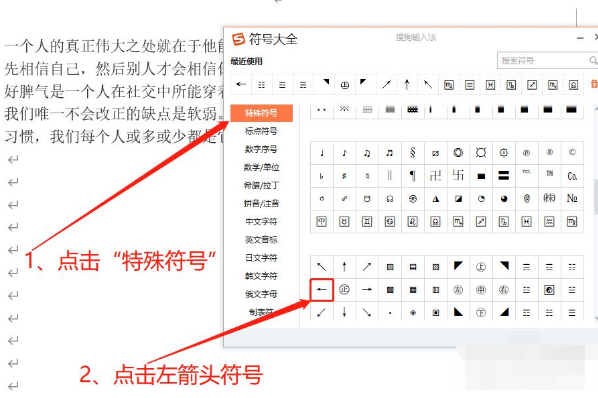
Task: Insert the ㈱ parenthesized 株 symbol
Action: 549,198
